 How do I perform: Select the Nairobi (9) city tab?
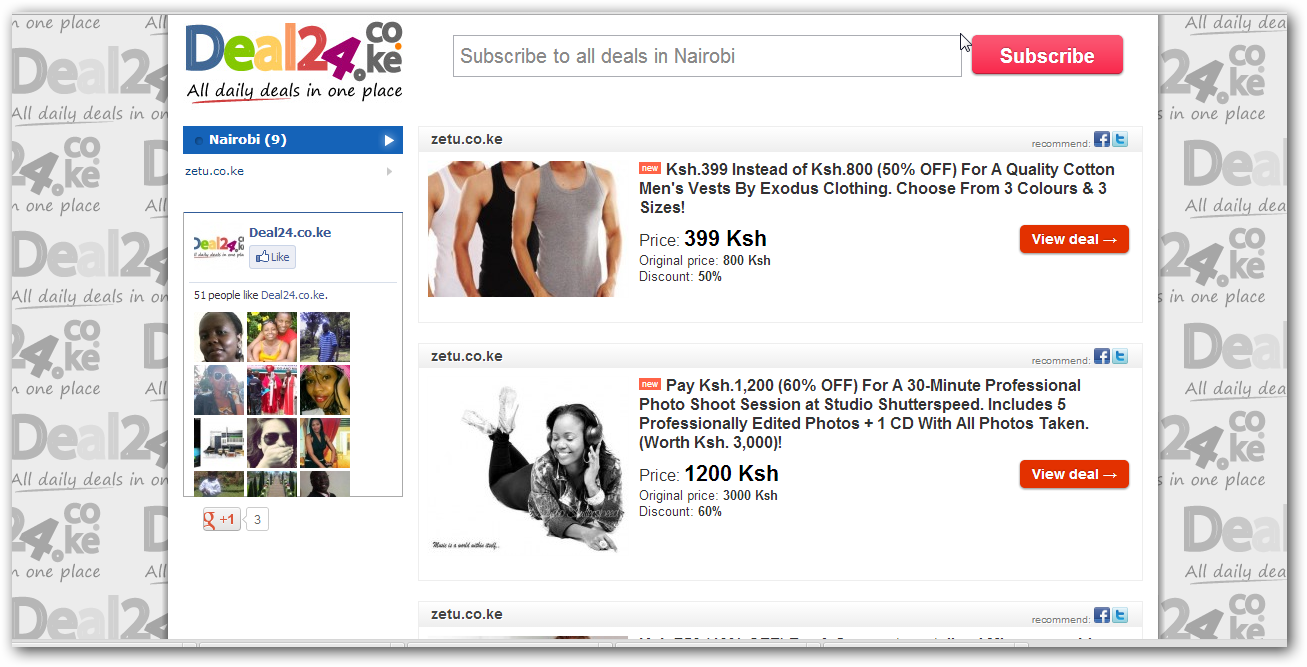pos(293,140)
